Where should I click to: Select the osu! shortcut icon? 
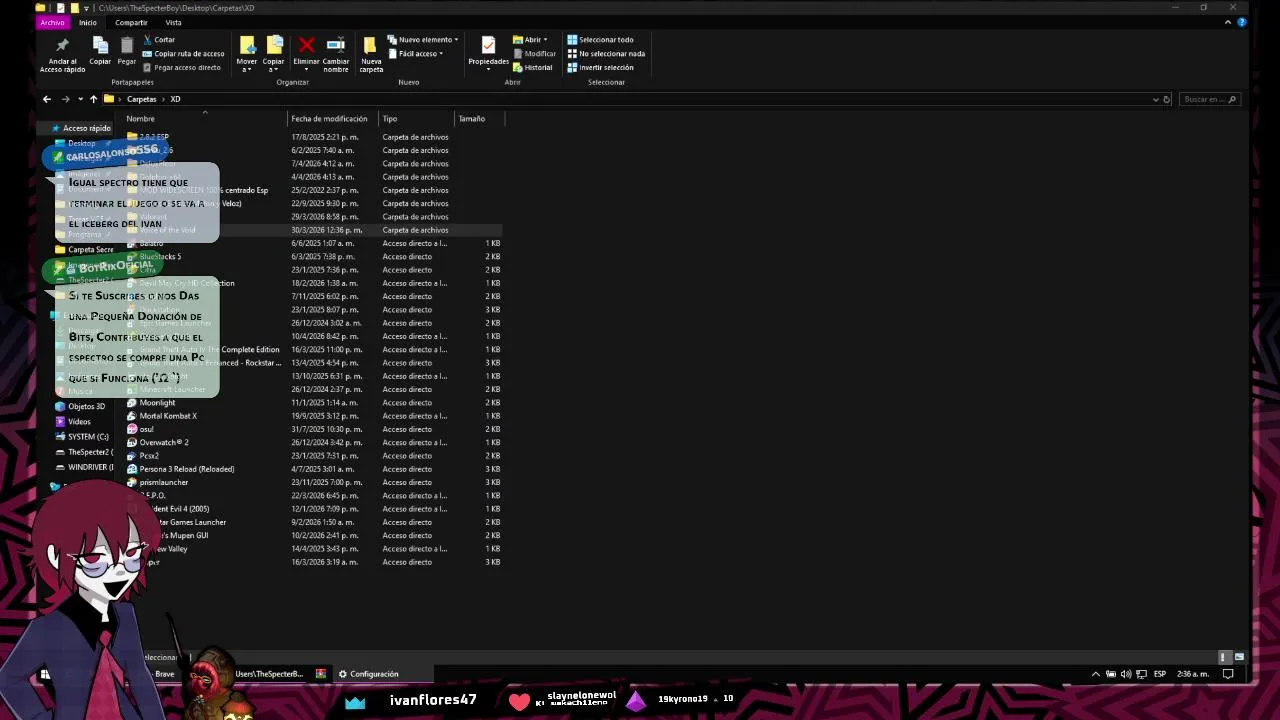point(132,429)
